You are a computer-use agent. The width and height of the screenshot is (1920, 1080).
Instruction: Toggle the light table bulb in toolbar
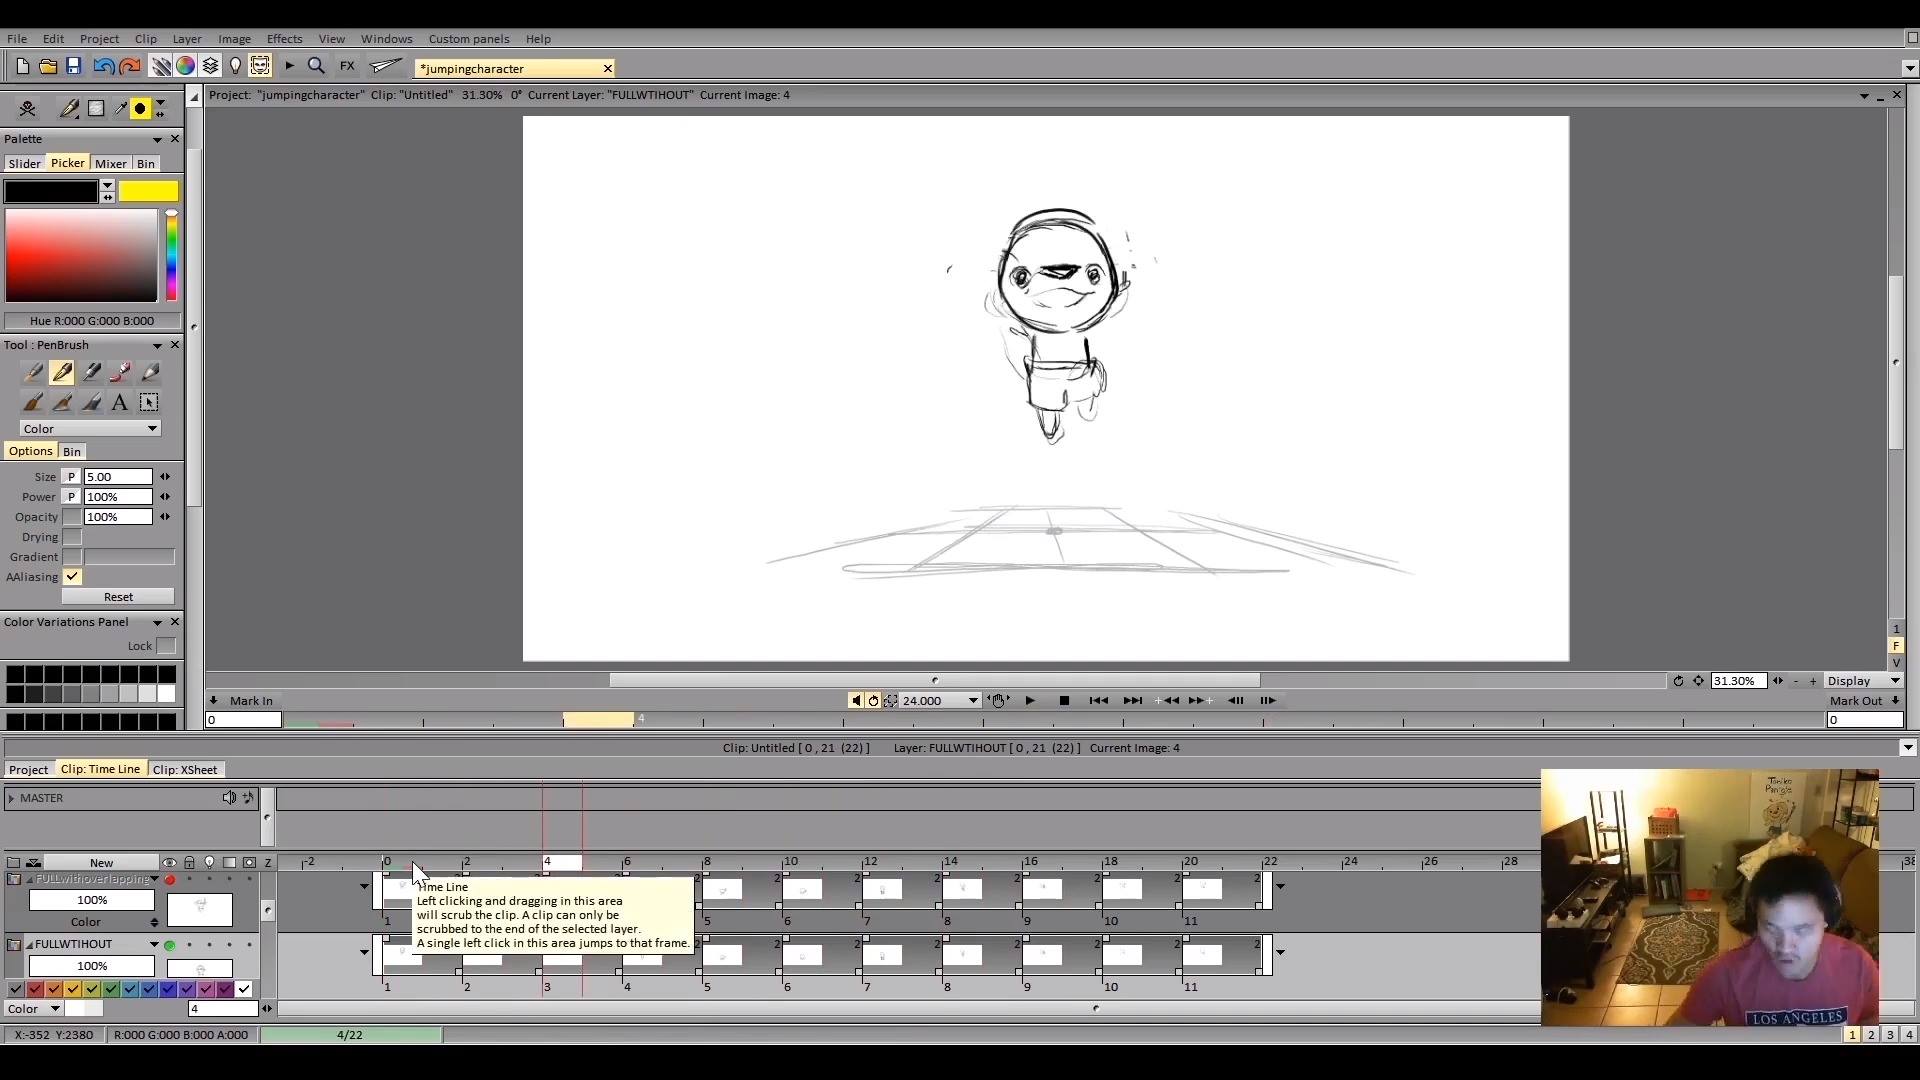[235, 67]
